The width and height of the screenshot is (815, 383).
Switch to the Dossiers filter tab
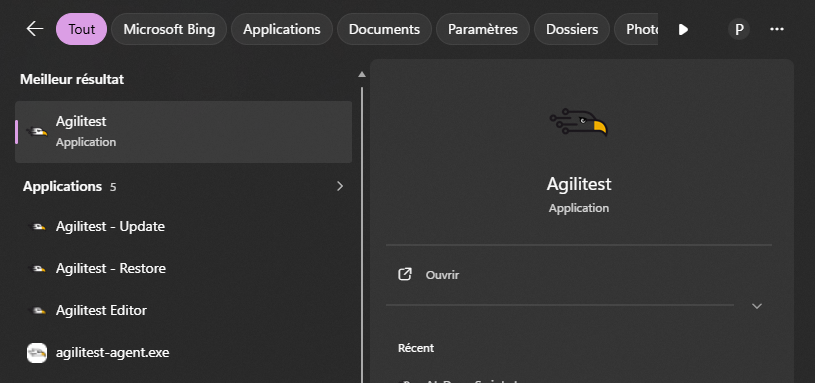tap(572, 29)
